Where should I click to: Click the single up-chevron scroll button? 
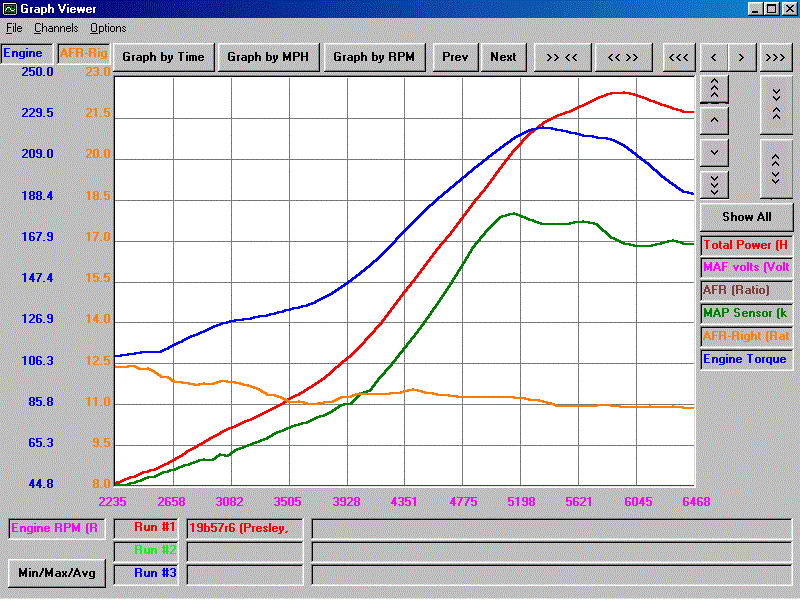tap(714, 120)
